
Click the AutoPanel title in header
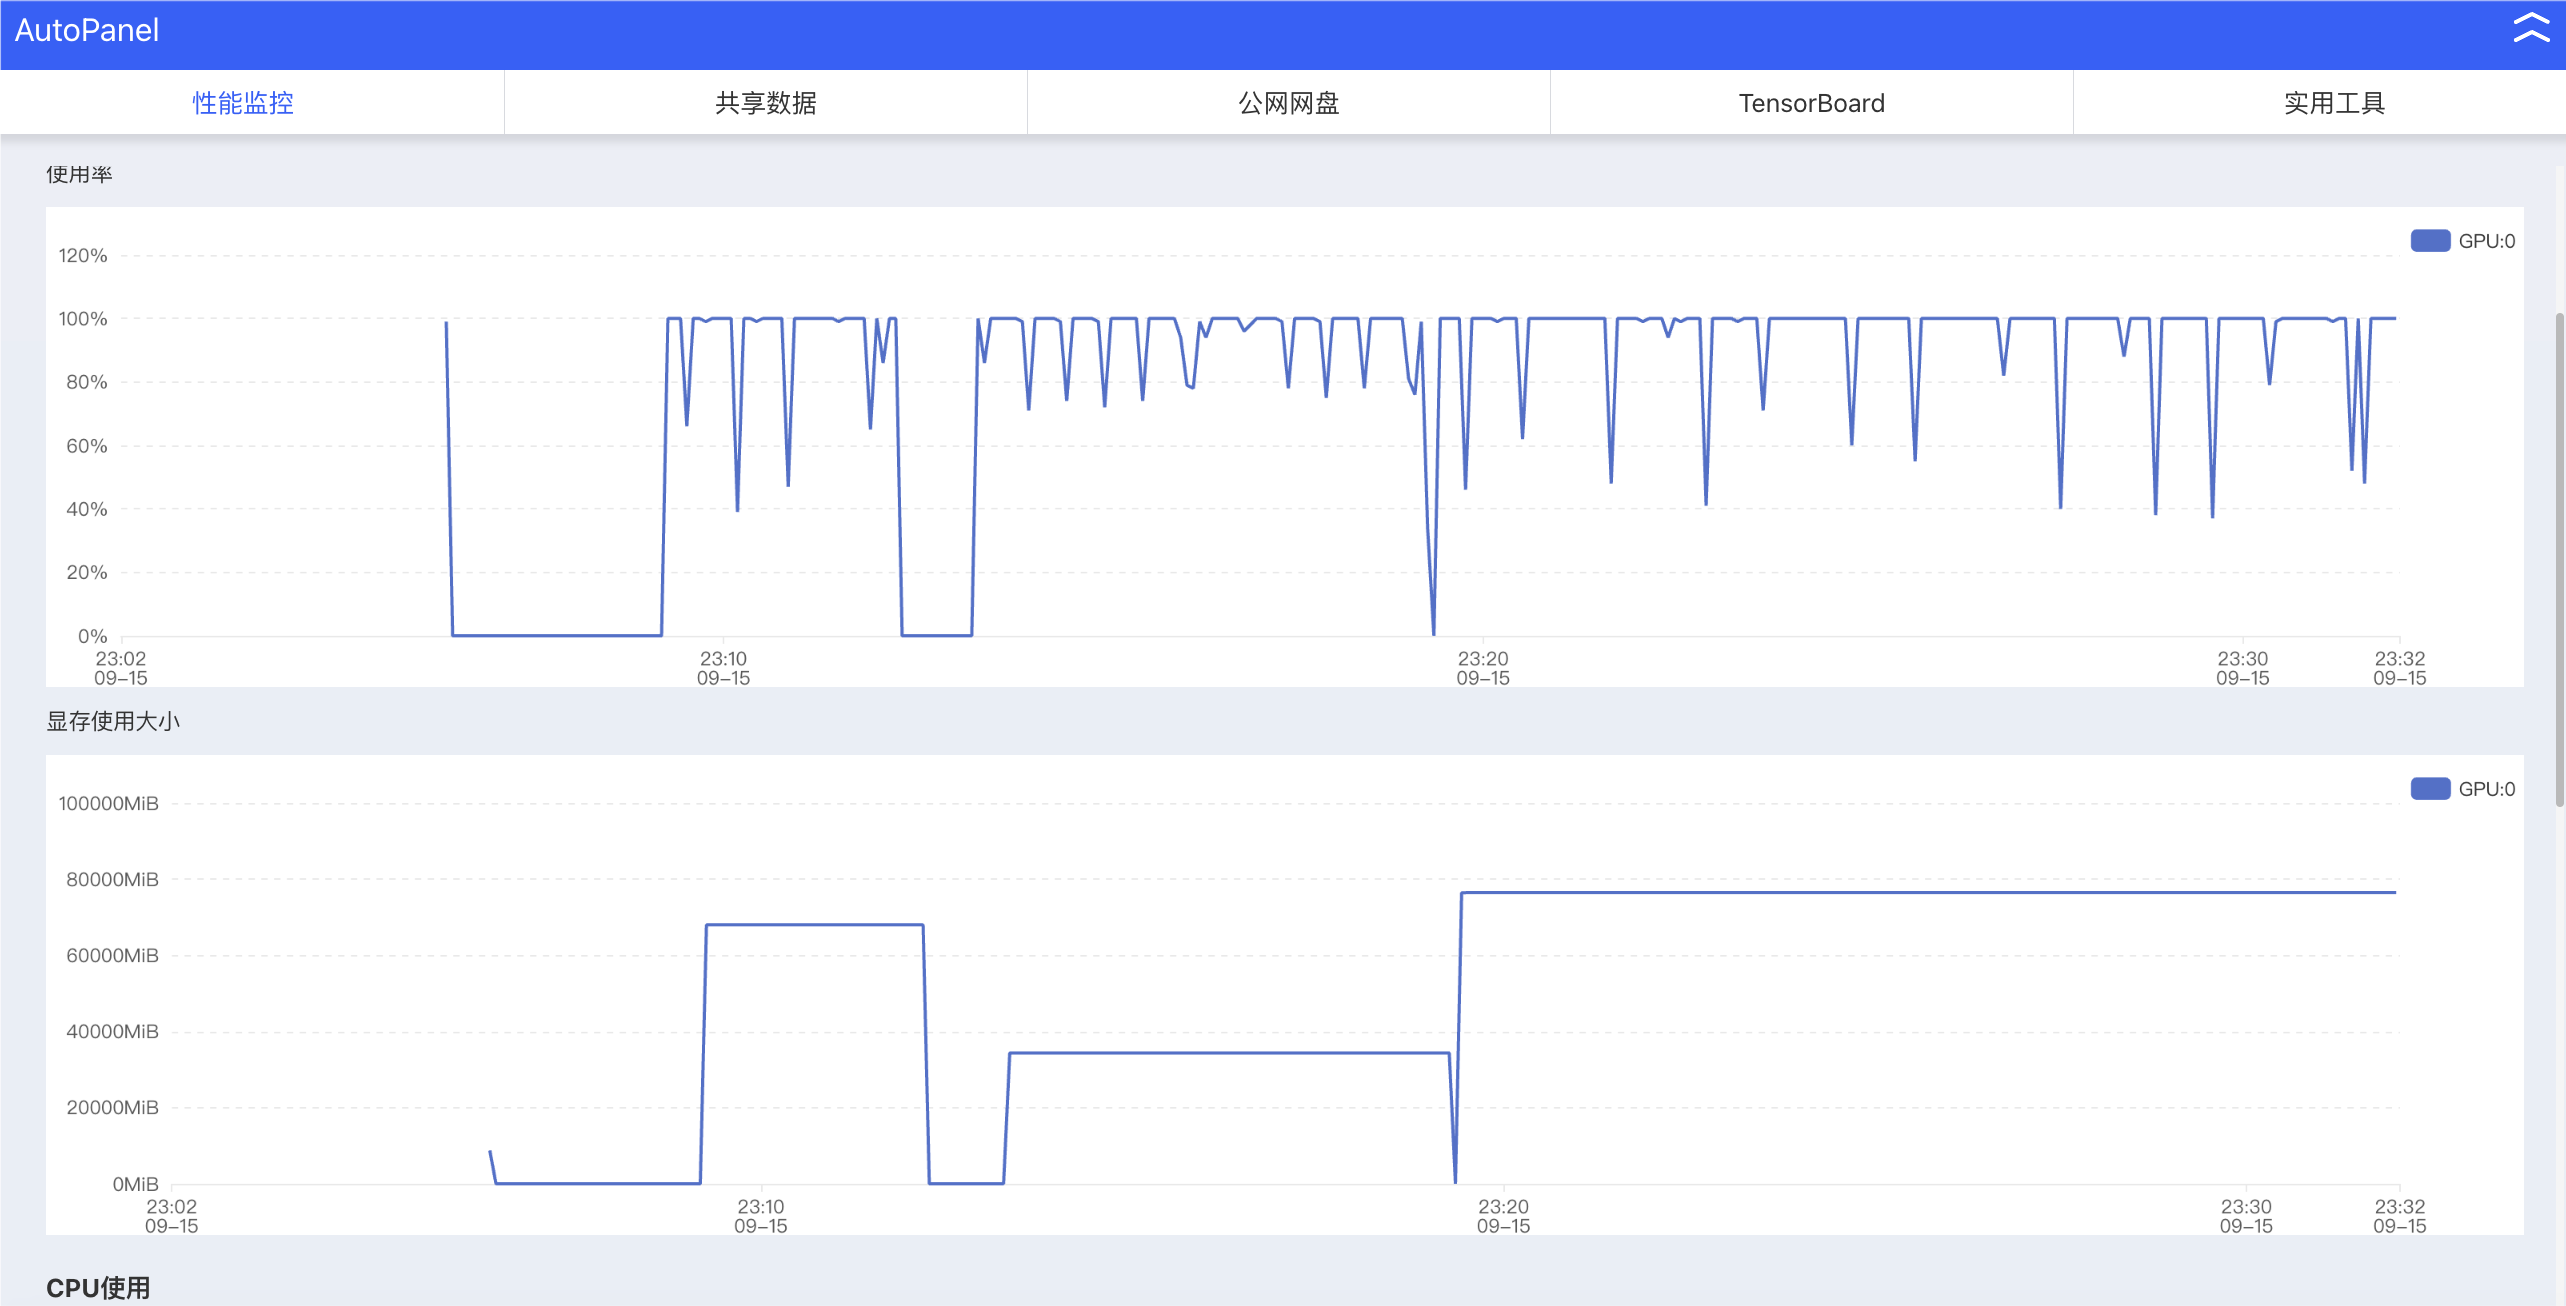click(x=87, y=30)
